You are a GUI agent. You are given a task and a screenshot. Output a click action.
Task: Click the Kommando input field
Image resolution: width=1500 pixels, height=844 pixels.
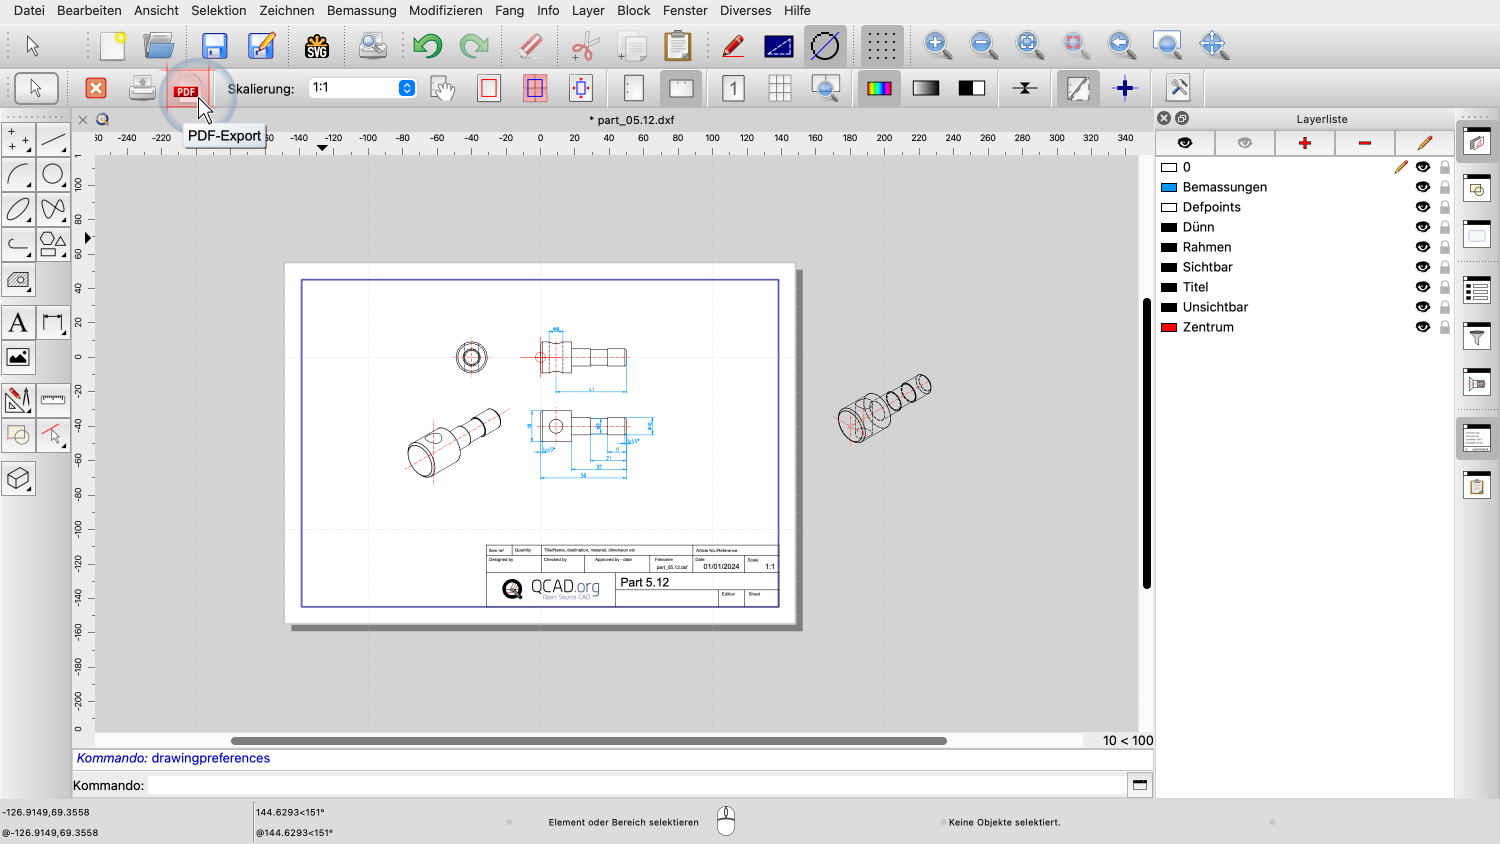pos(636,785)
